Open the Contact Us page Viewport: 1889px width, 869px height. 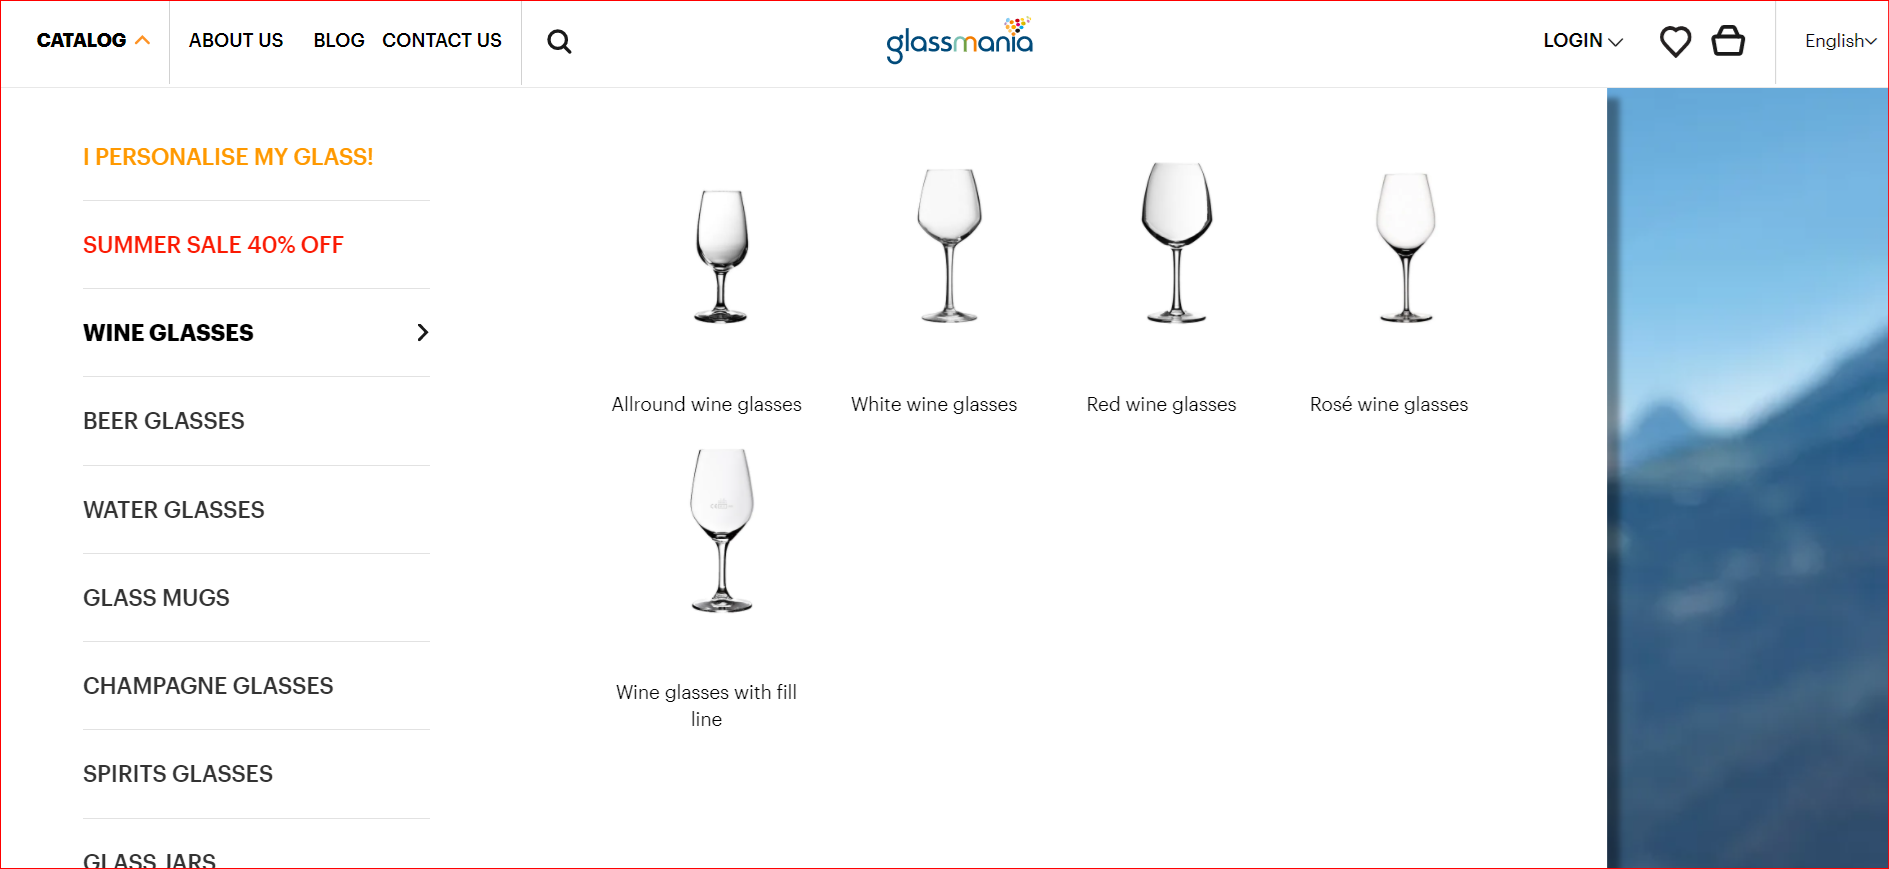442,41
